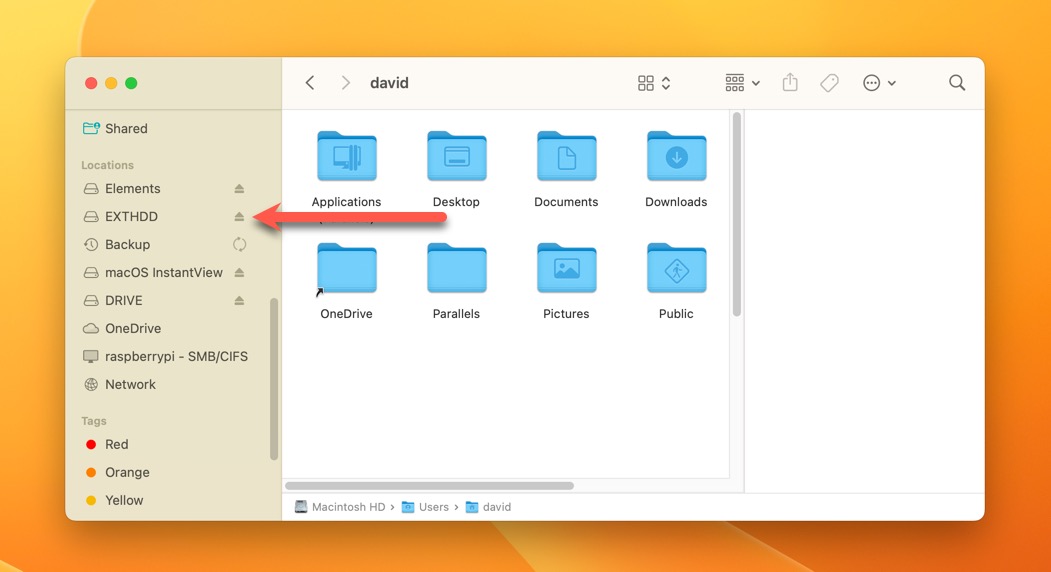The image size is (1051, 572).
Task: Click the horizontal scrollbar below files
Action: click(430, 485)
